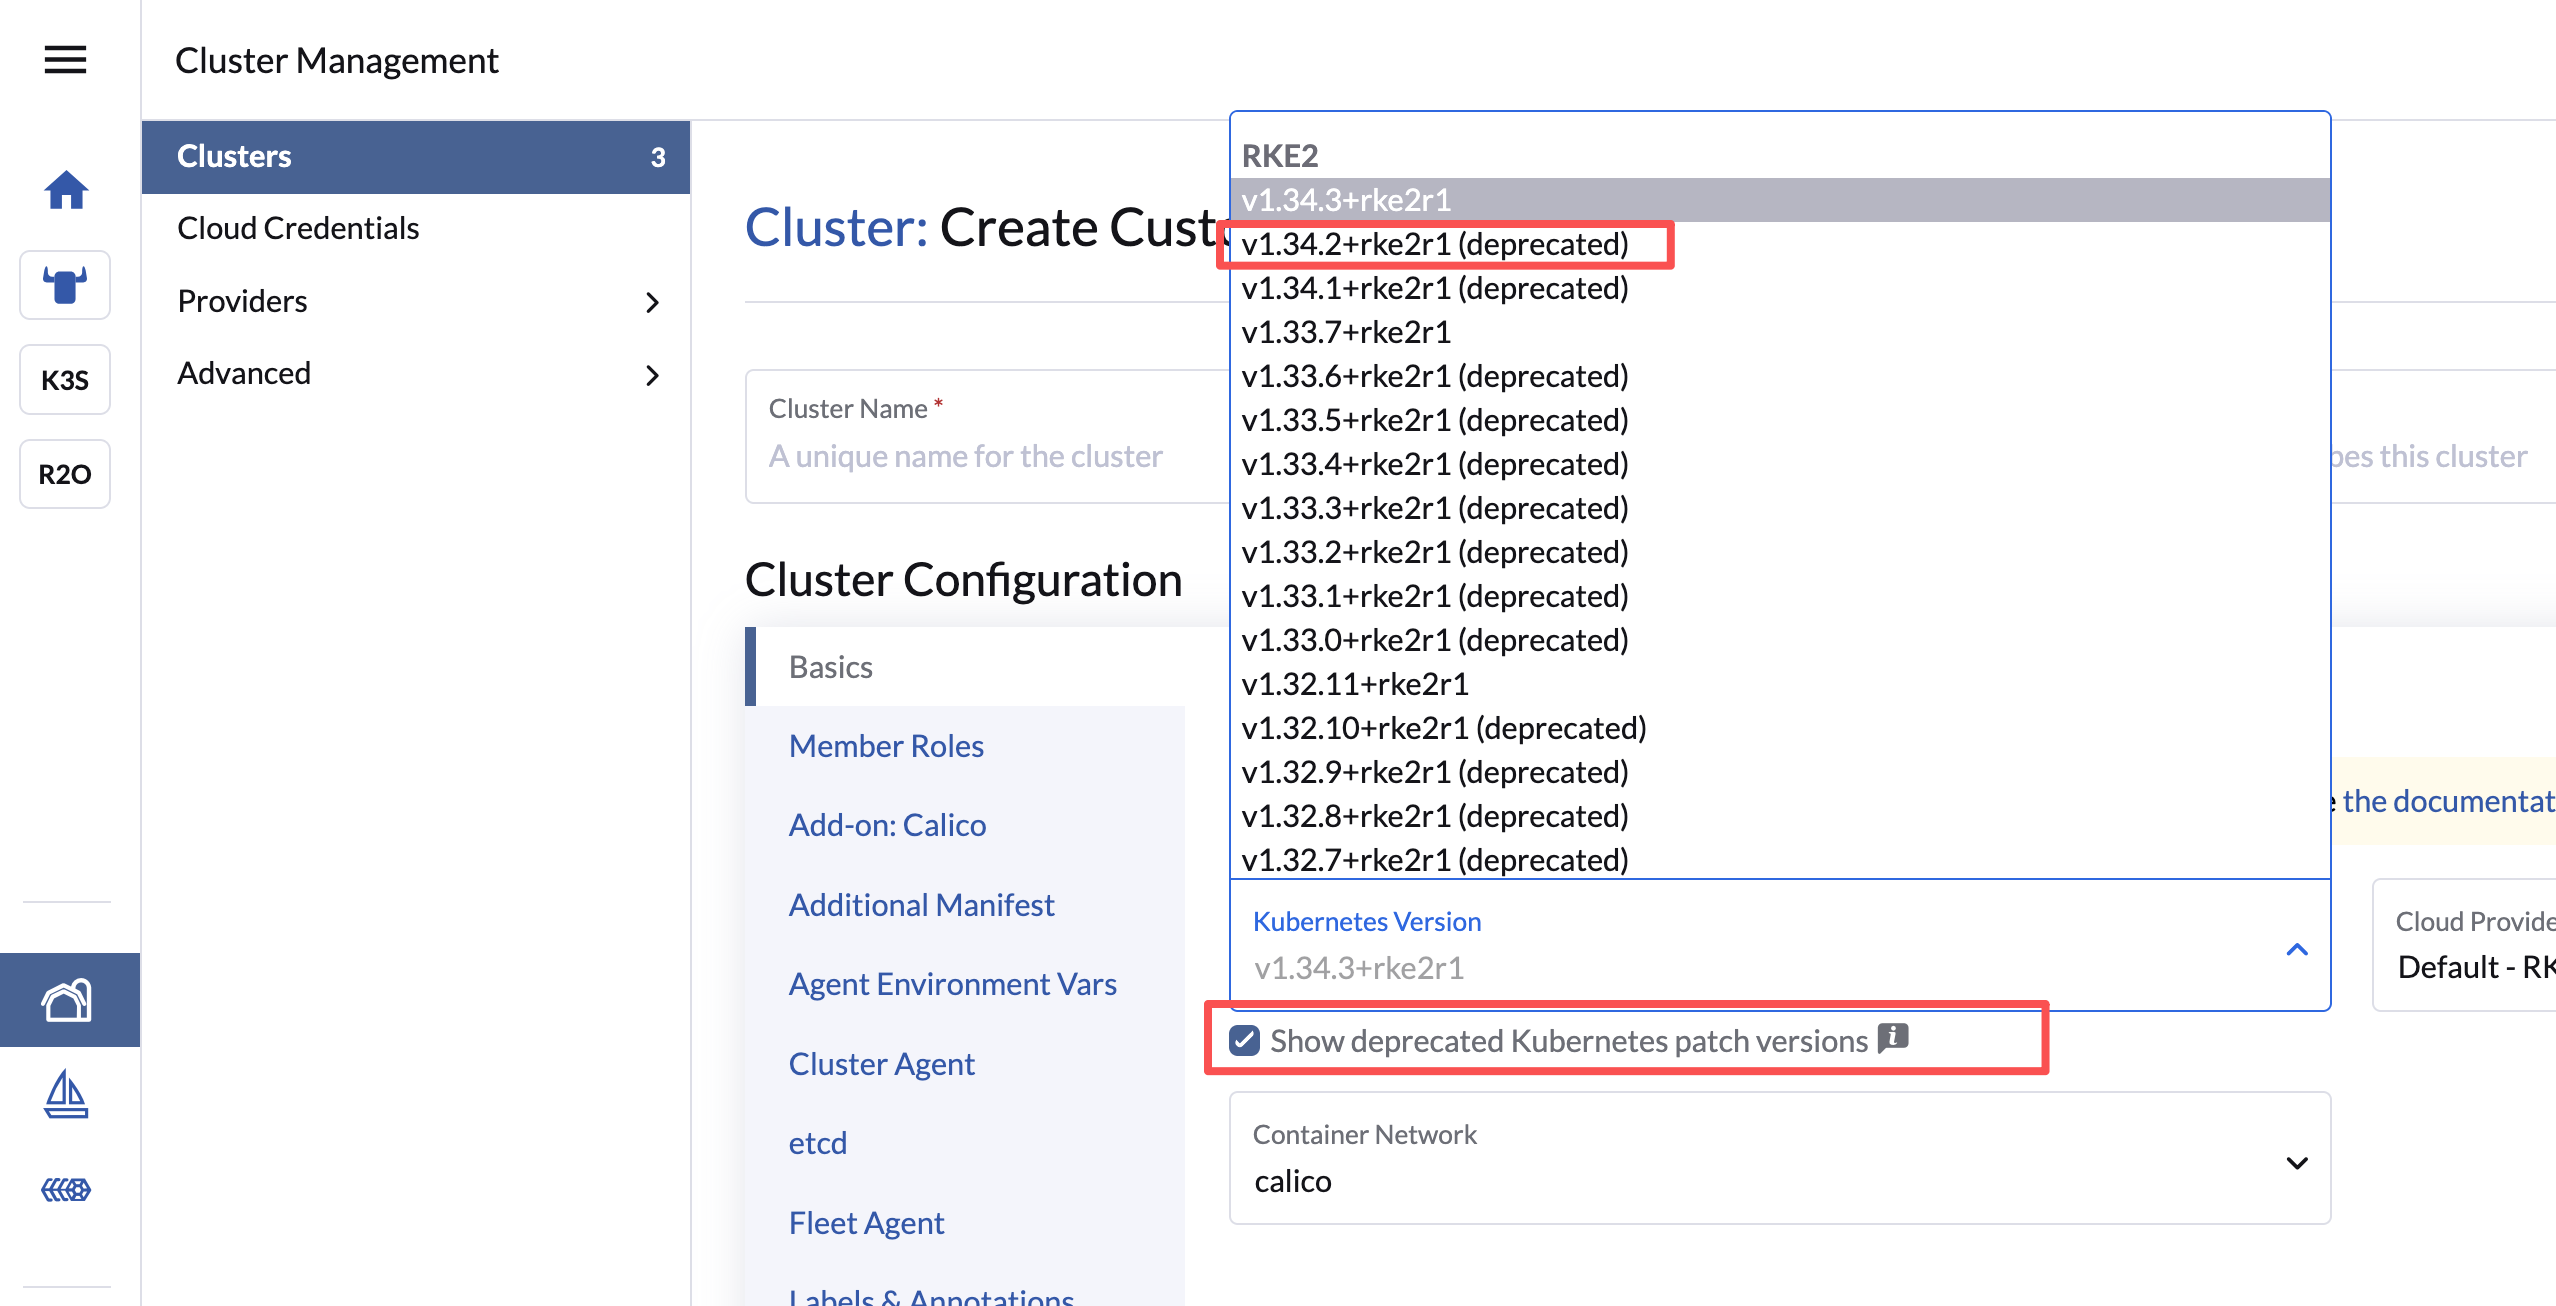Open Continuous Delivery sailboat icon
2556x1306 pixels.
pyautogui.click(x=66, y=1094)
